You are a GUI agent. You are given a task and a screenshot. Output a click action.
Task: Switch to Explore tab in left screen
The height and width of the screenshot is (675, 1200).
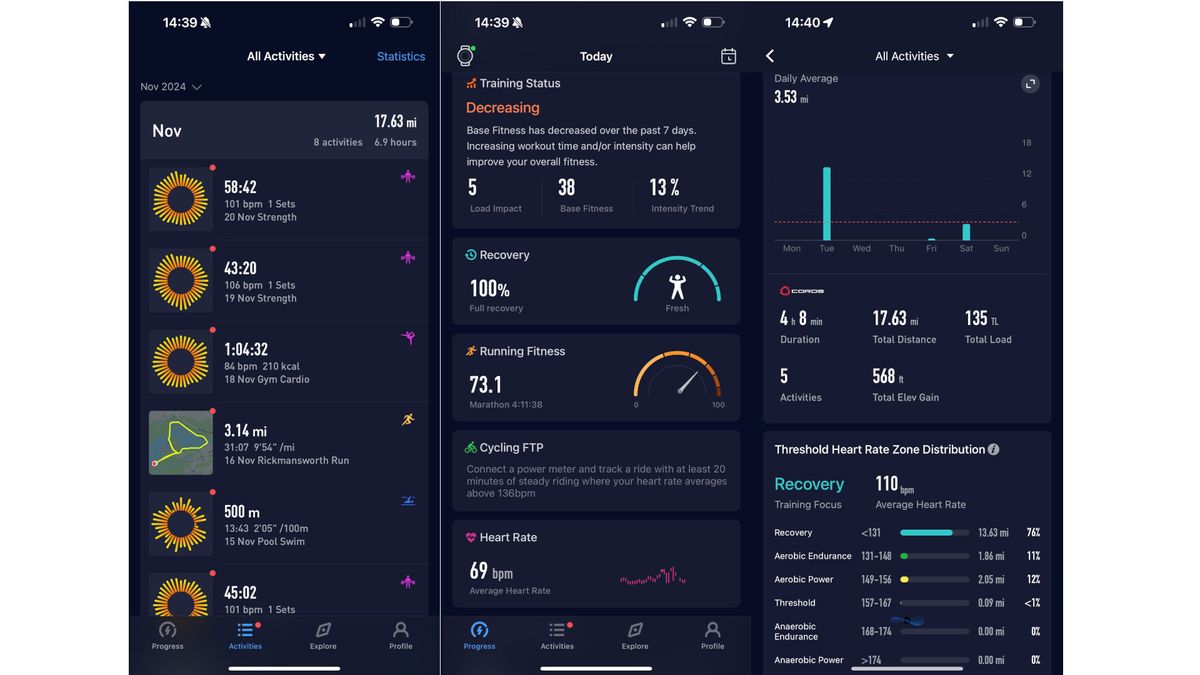tap(323, 636)
